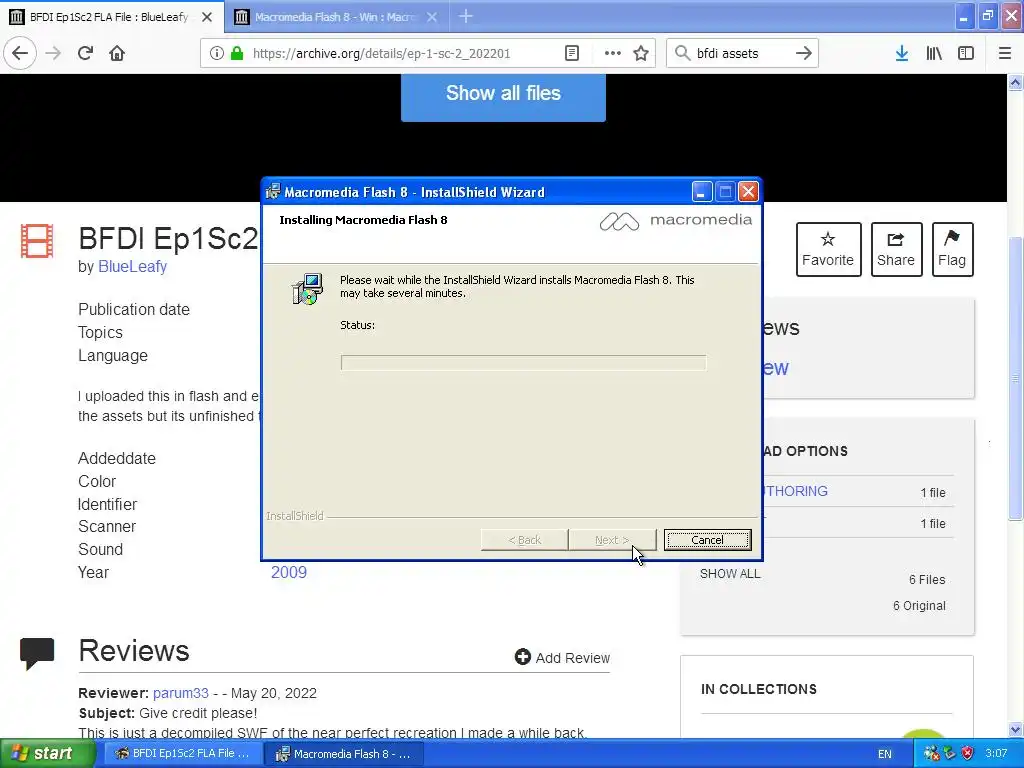Viewport: 1024px width, 768px height.
Task: Close the BFDI Ep1Sc2 FLA File tab
Action: (x=206, y=17)
